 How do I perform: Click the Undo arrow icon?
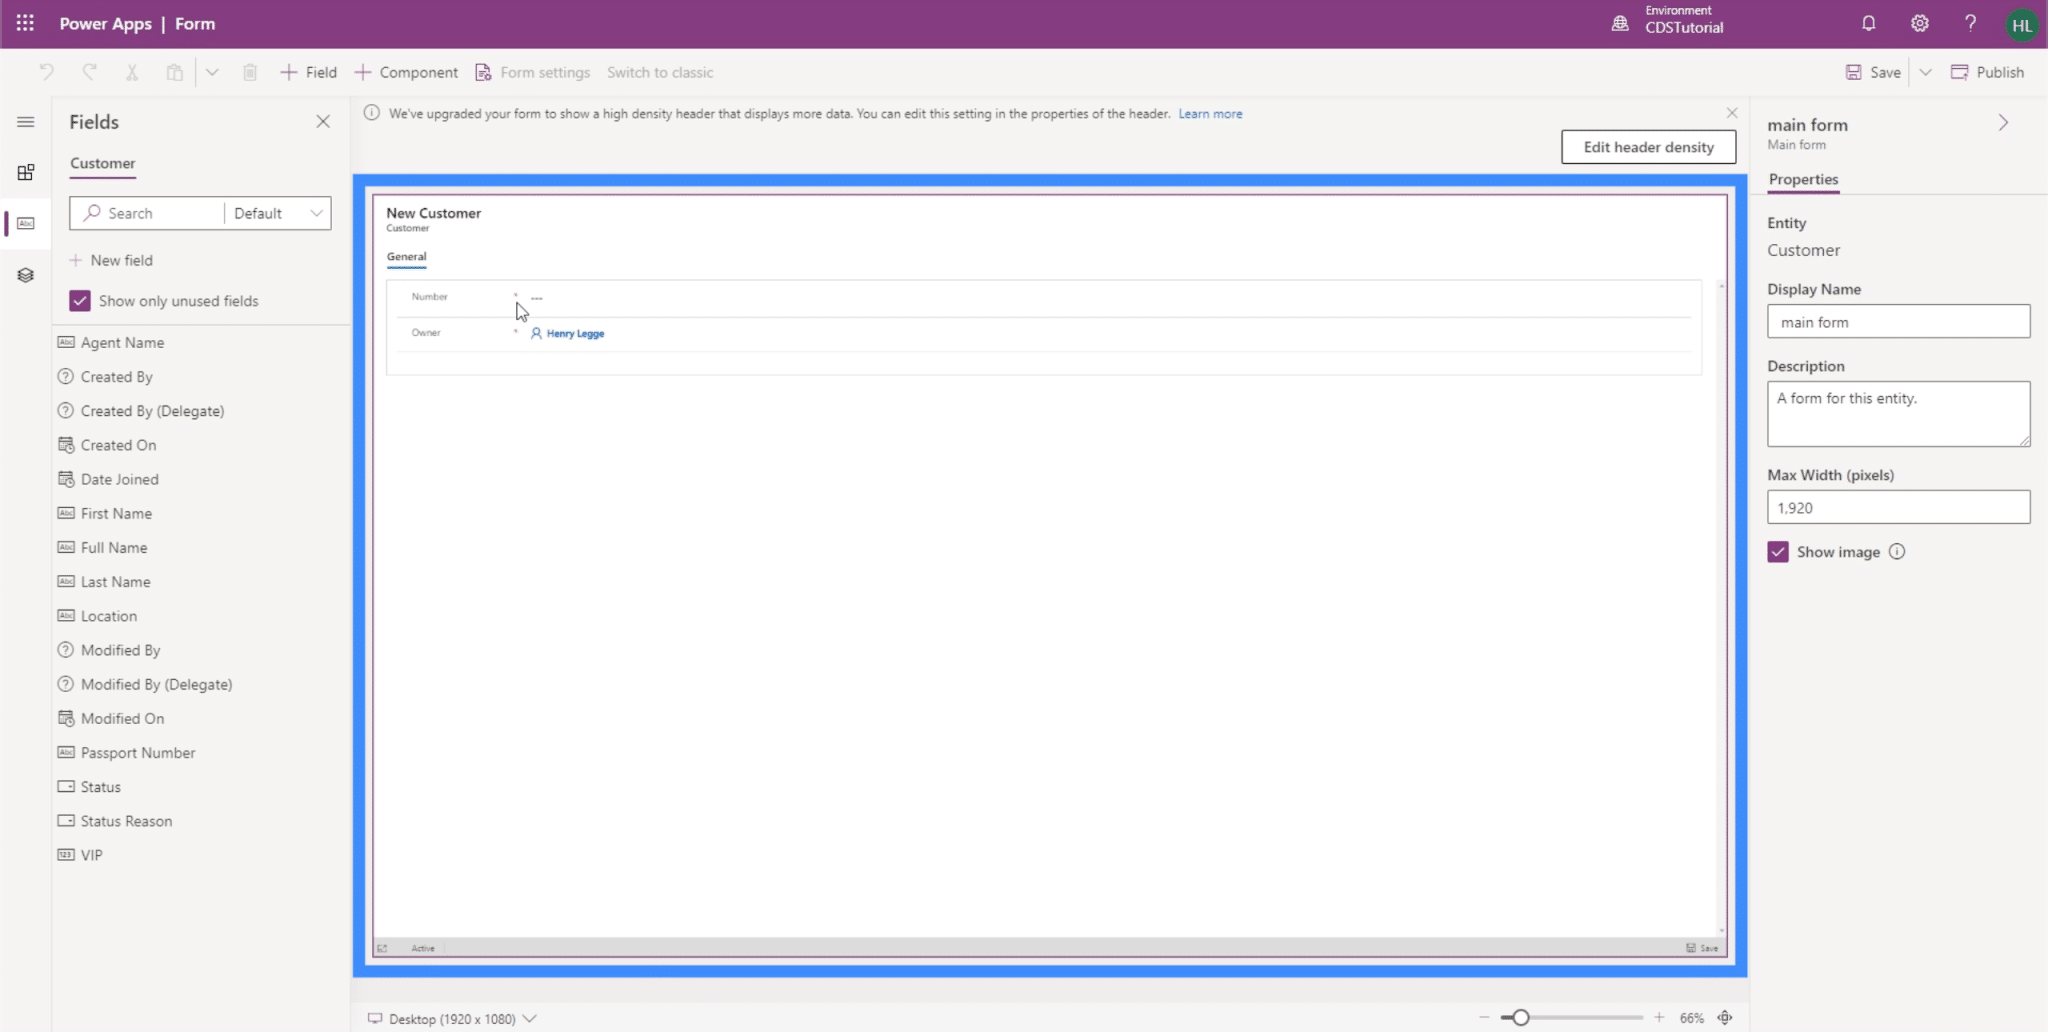pos(46,72)
